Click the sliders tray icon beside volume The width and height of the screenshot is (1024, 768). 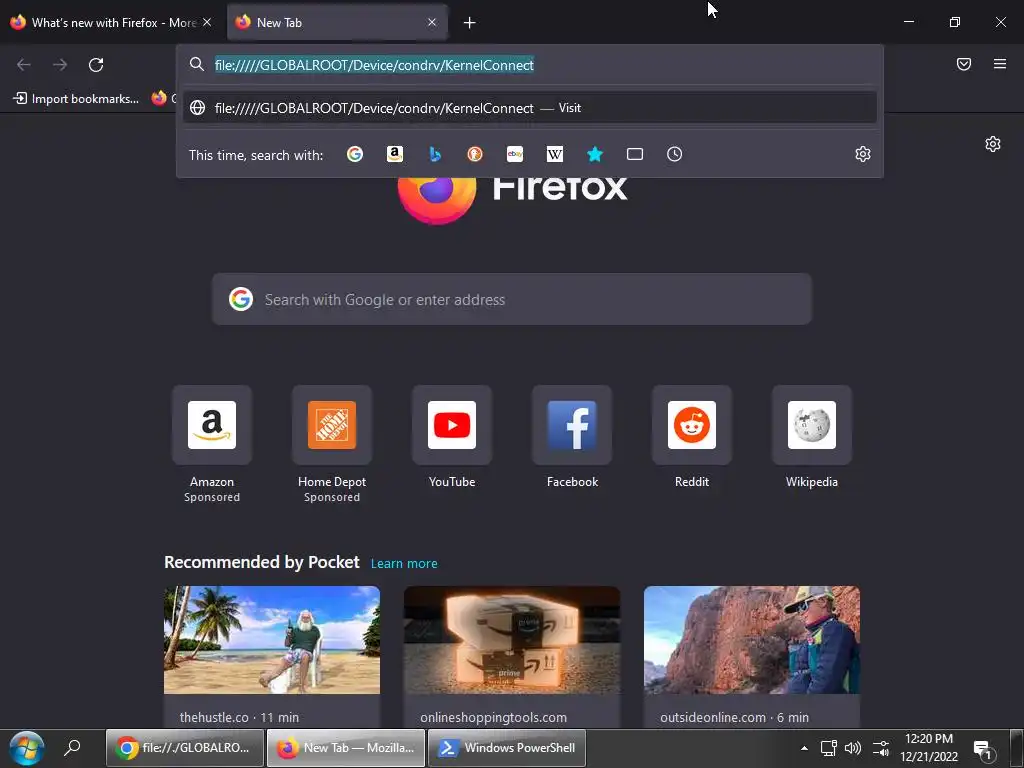click(x=881, y=748)
